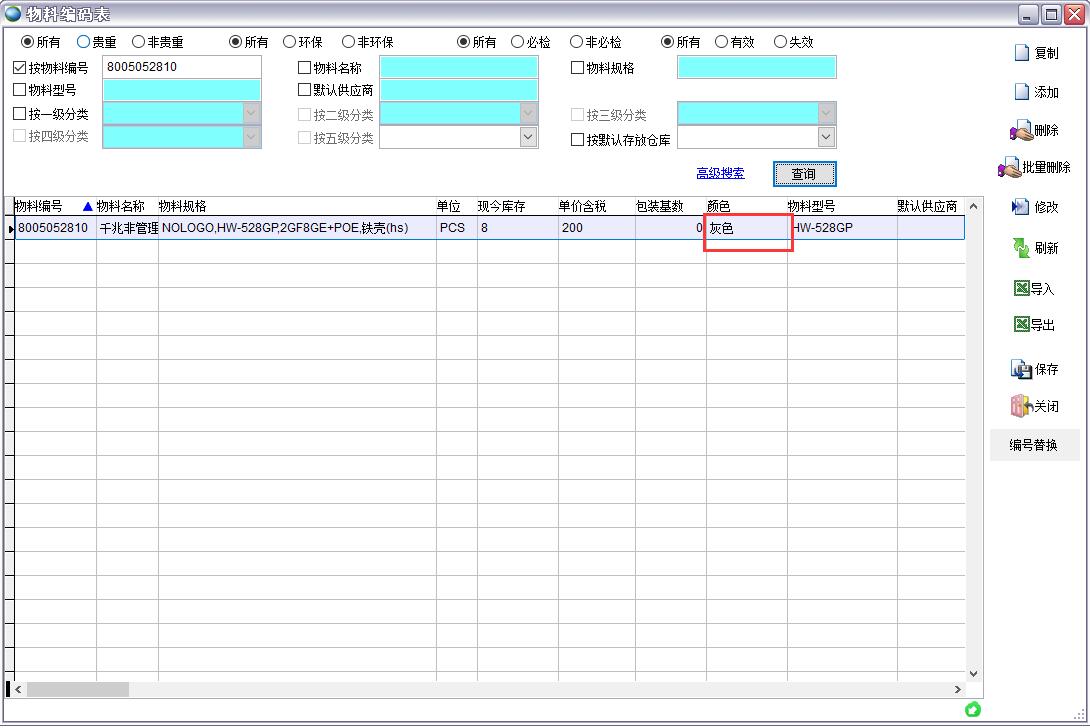Image resolution: width=1090 pixels, height=728 pixels.
Task: Open the 按五级分类 combo box
Action: point(529,138)
